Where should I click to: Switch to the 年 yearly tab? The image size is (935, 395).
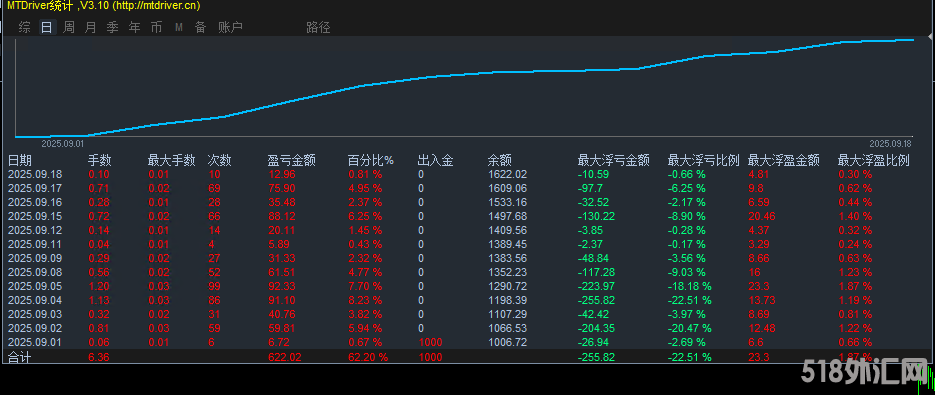point(135,27)
